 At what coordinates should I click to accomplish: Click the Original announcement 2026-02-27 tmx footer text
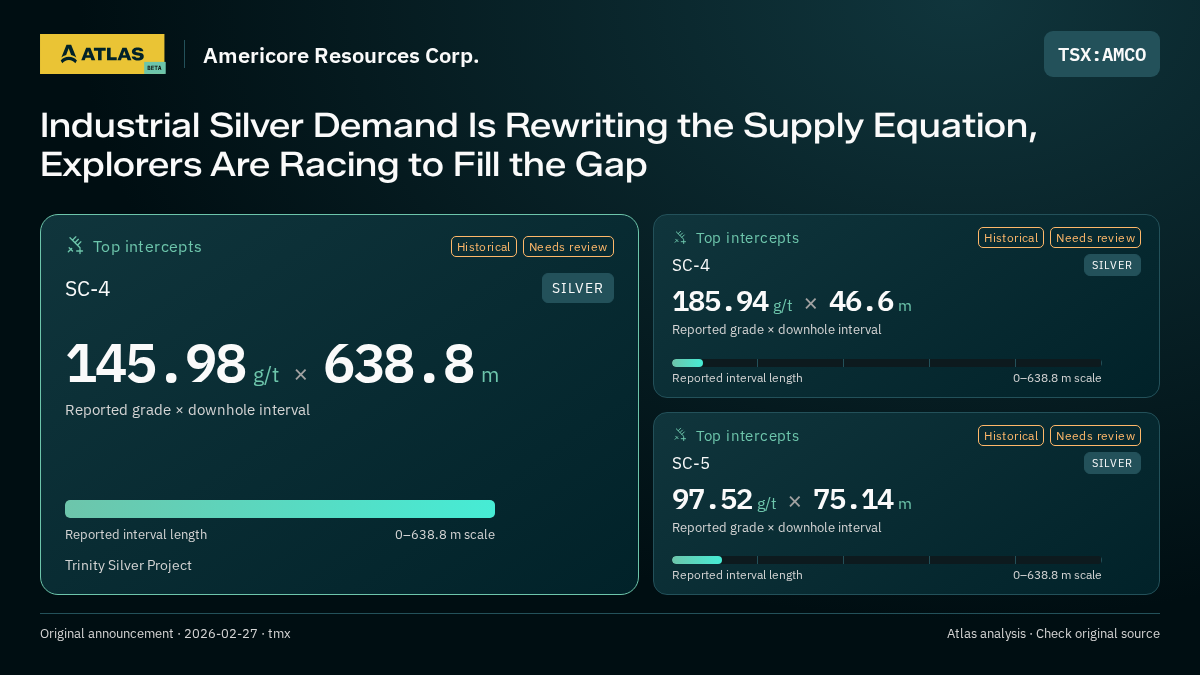tap(165, 633)
